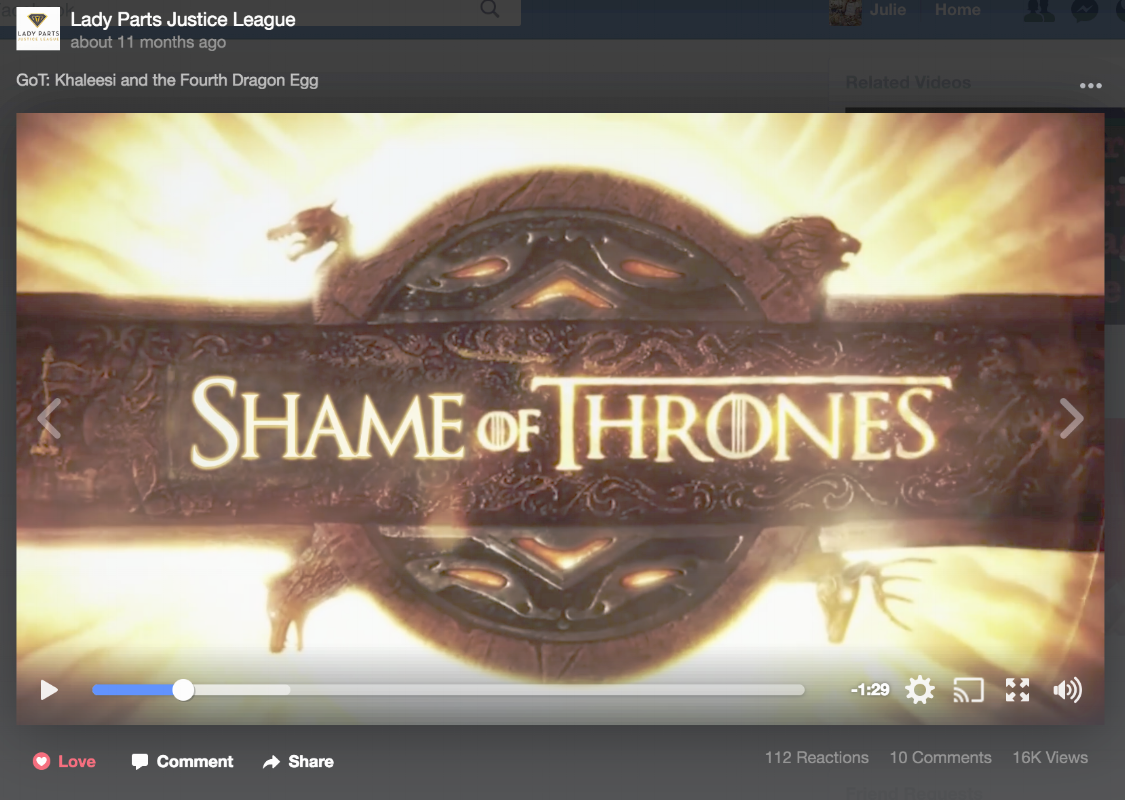Enter fullscreen video mode

coord(1017,690)
